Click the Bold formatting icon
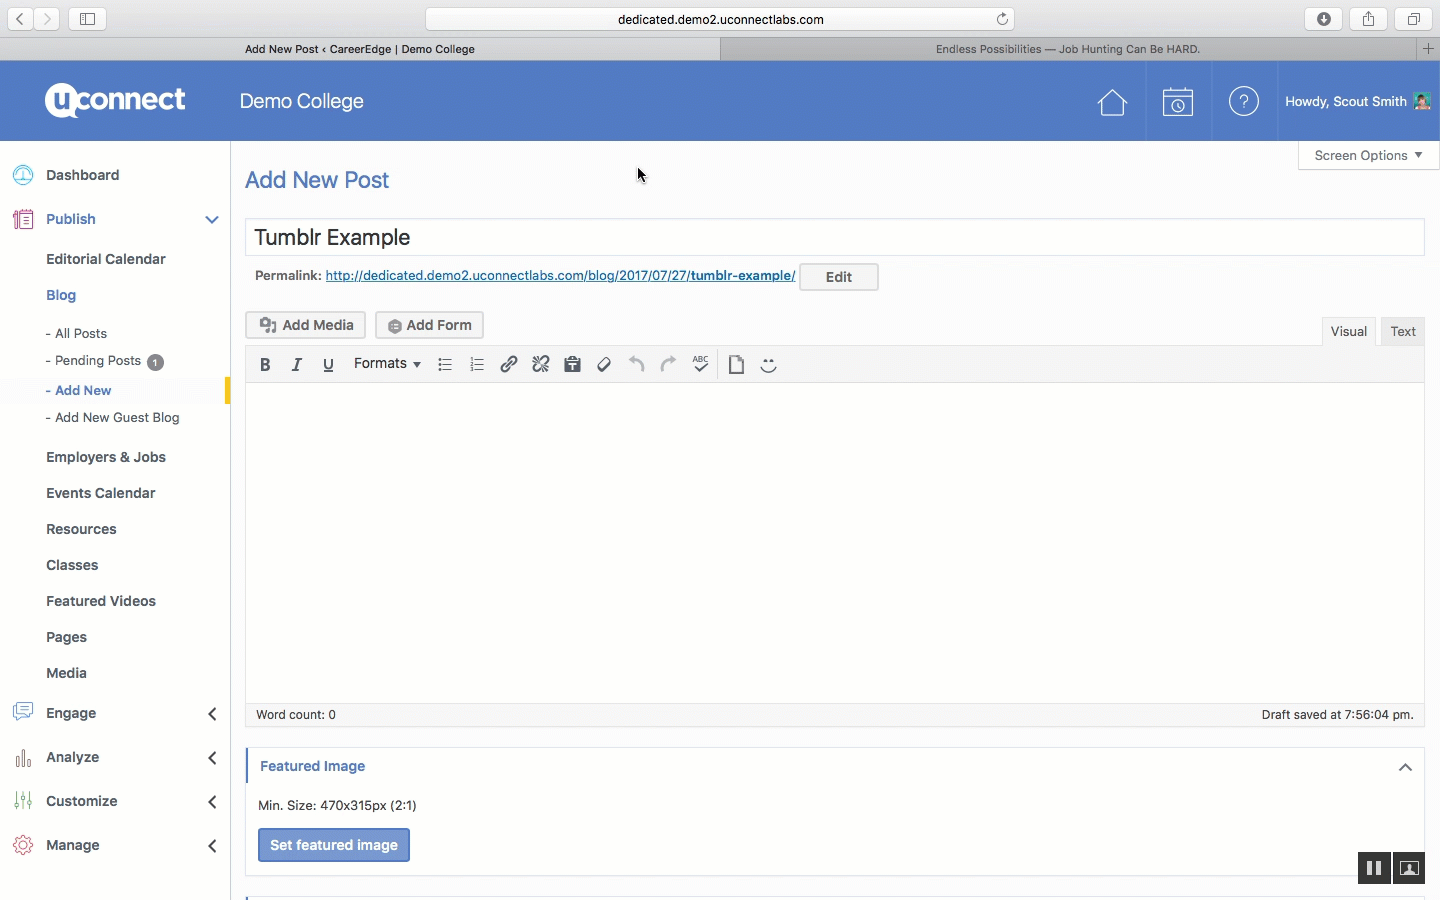 [265, 365]
